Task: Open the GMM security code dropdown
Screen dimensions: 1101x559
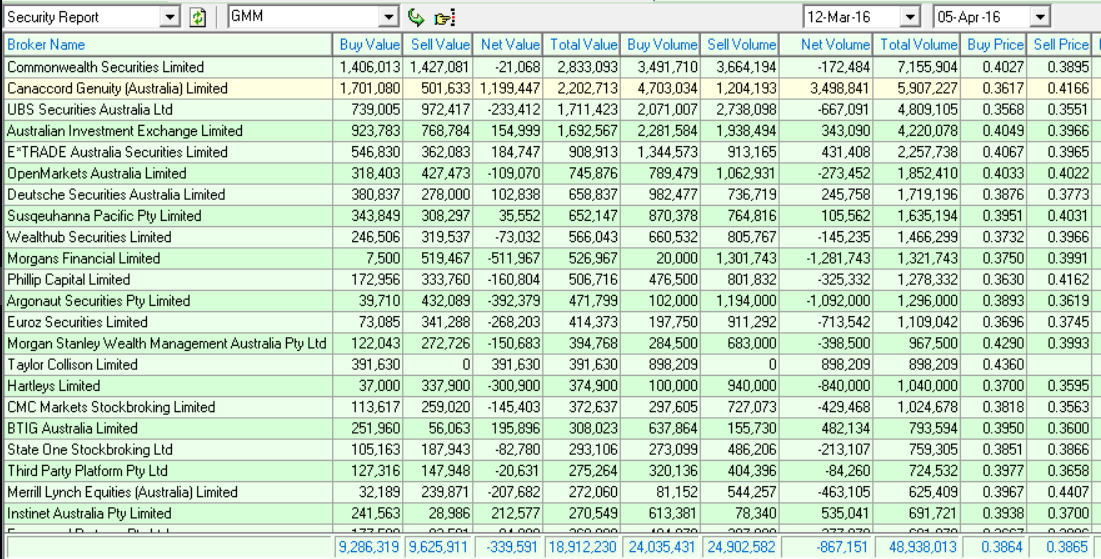Action: click(389, 17)
